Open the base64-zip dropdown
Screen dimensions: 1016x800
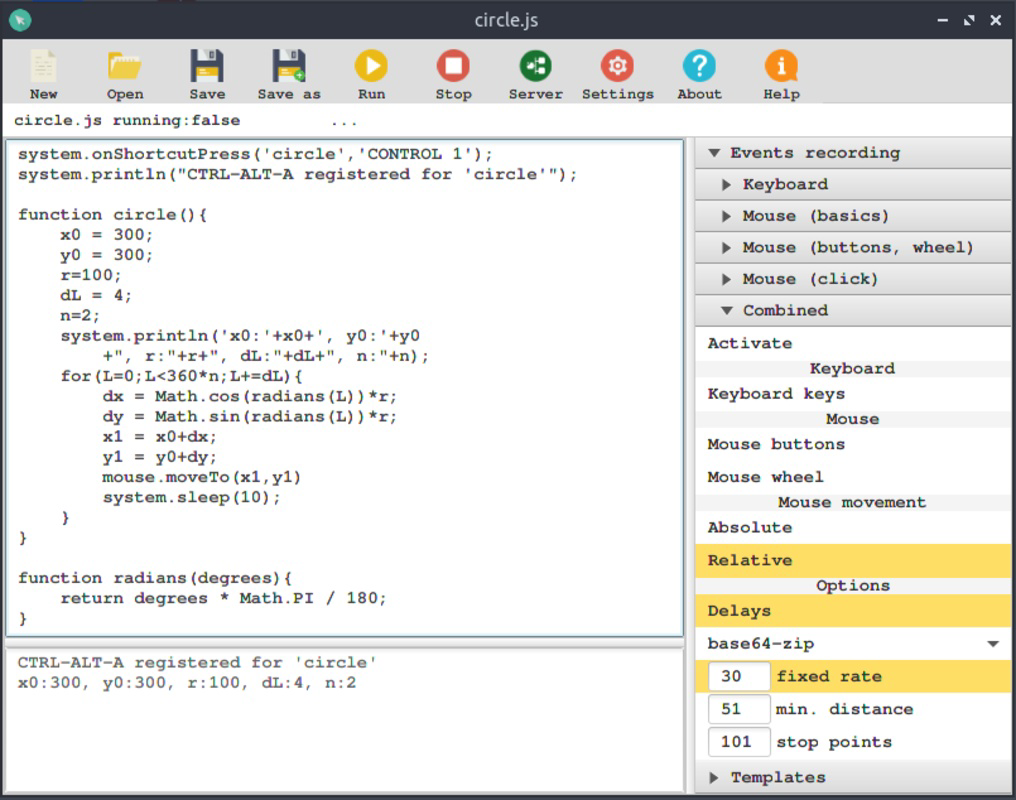click(852, 644)
